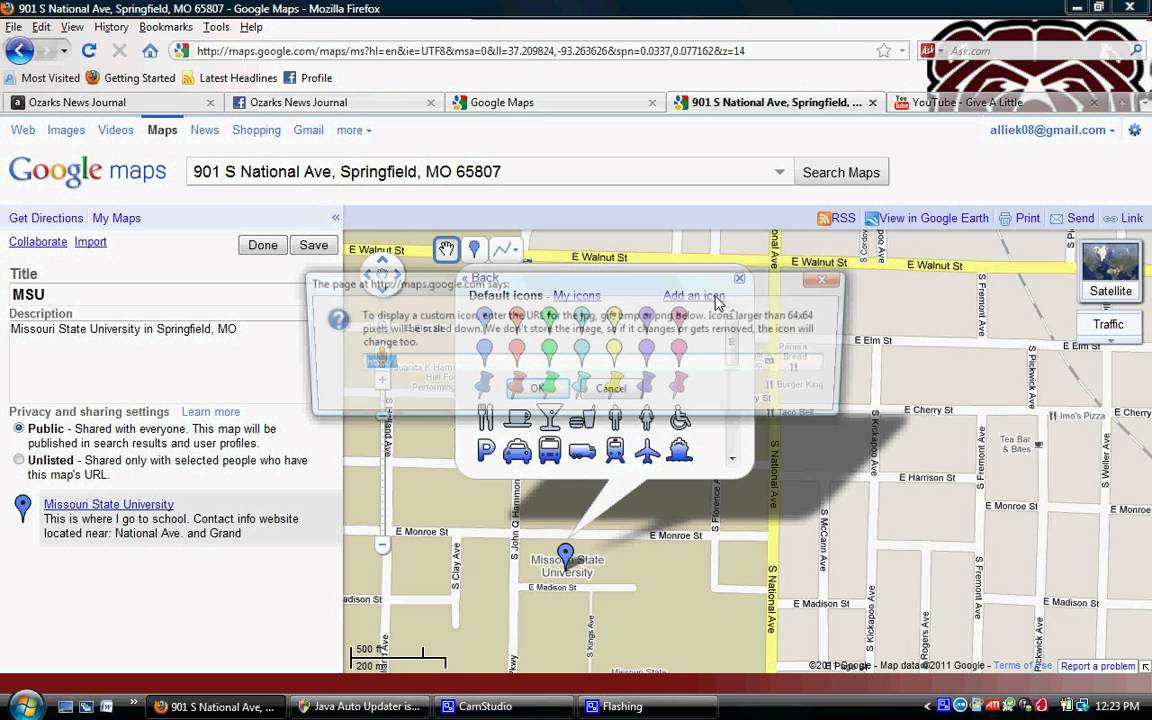This screenshot has width=1152, height=720.
Task: Click Send to email the map
Action: tap(1073, 218)
